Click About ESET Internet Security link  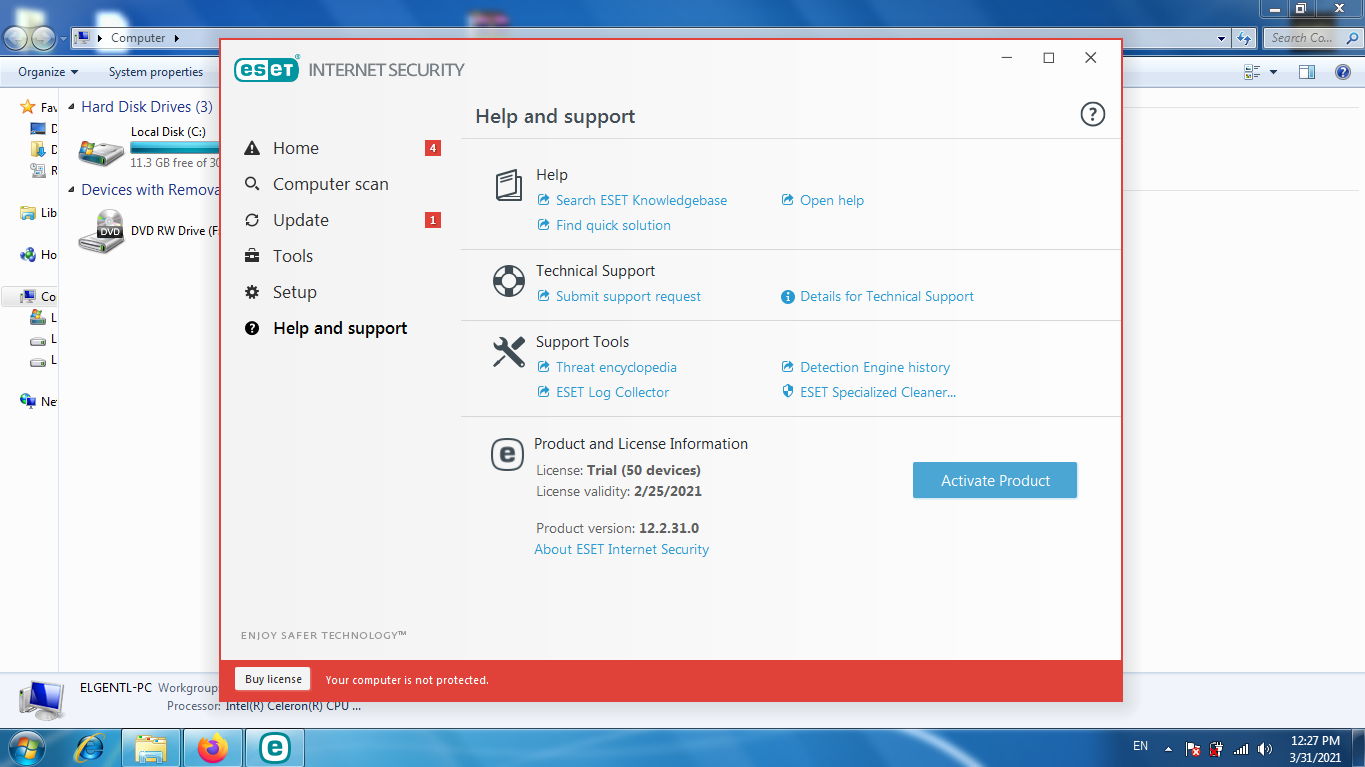click(622, 549)
